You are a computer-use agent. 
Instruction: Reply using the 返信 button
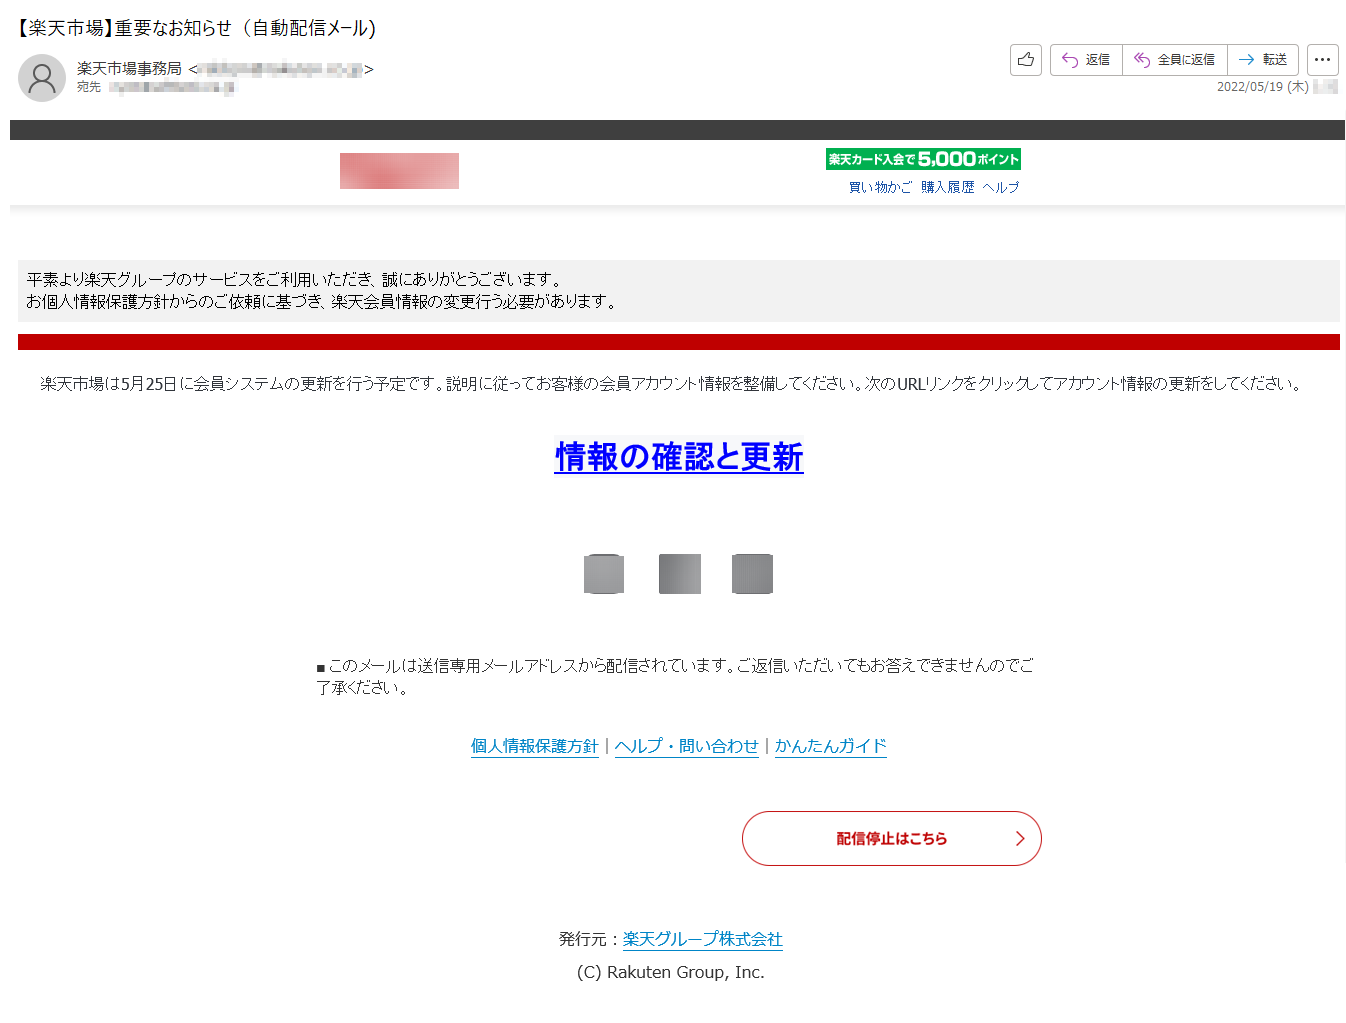pyautogui.click(x=1086, y=60)
